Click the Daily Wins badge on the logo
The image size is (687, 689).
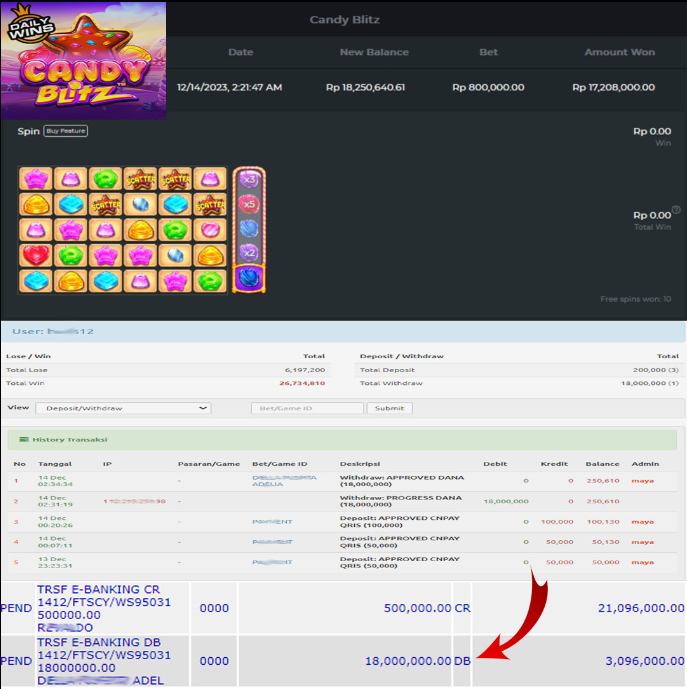pos(30,25)
